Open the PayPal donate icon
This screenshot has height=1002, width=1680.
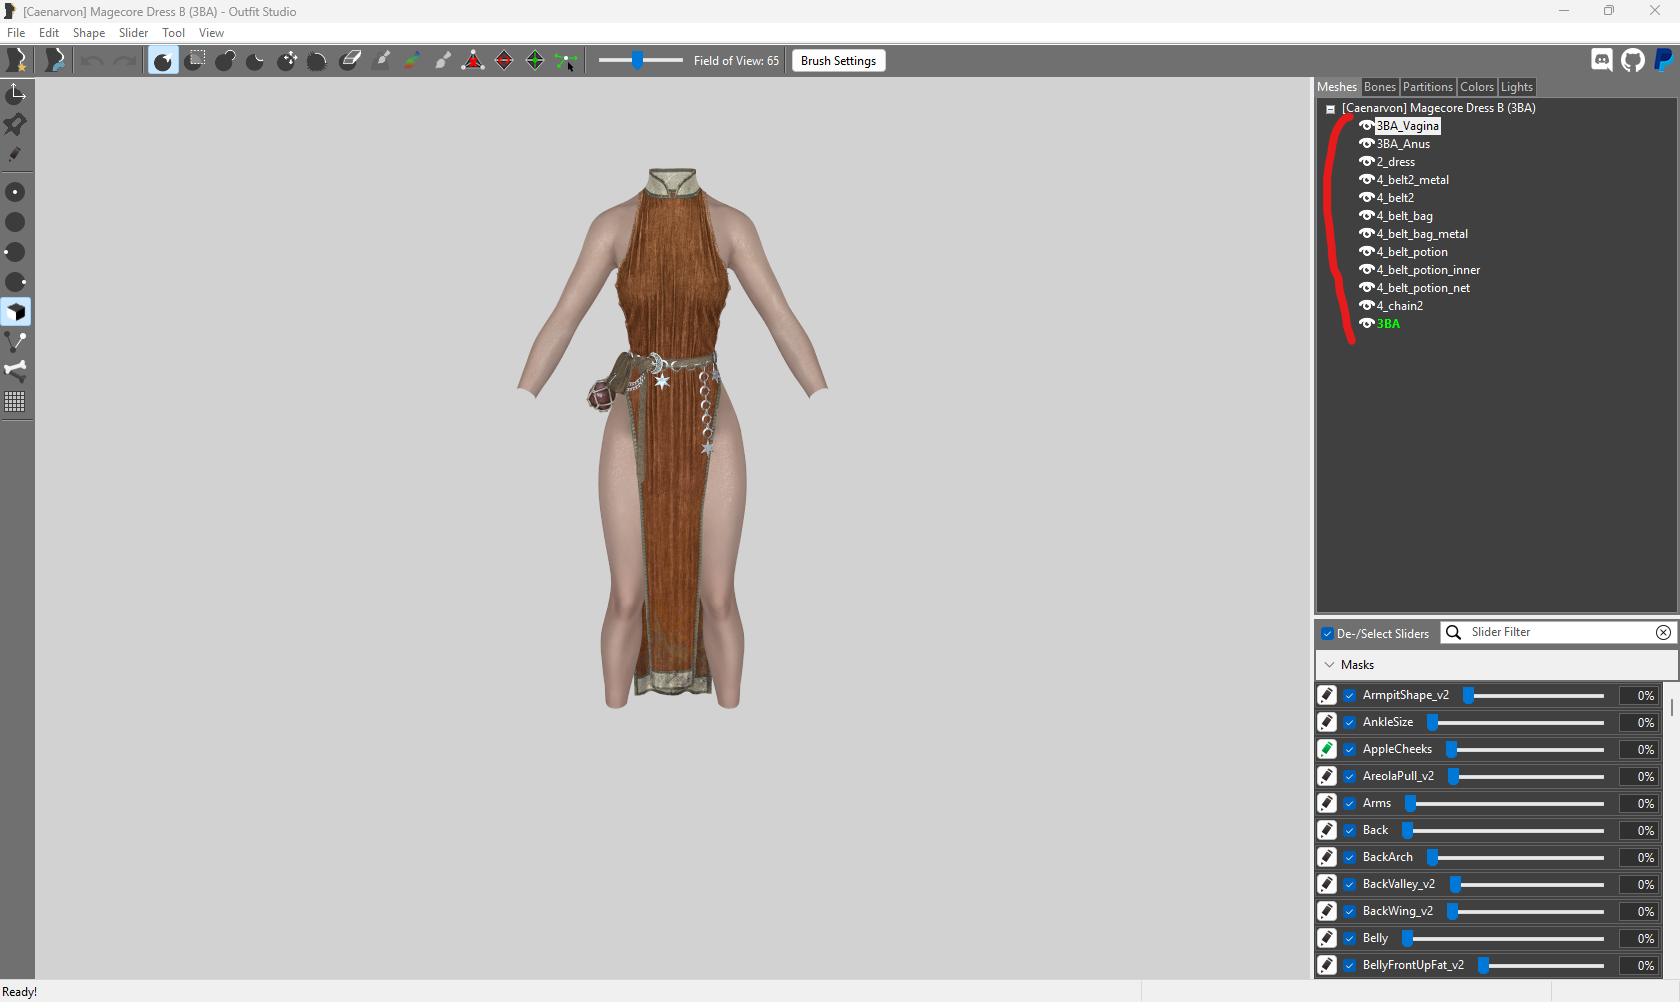click(1663, 60)
